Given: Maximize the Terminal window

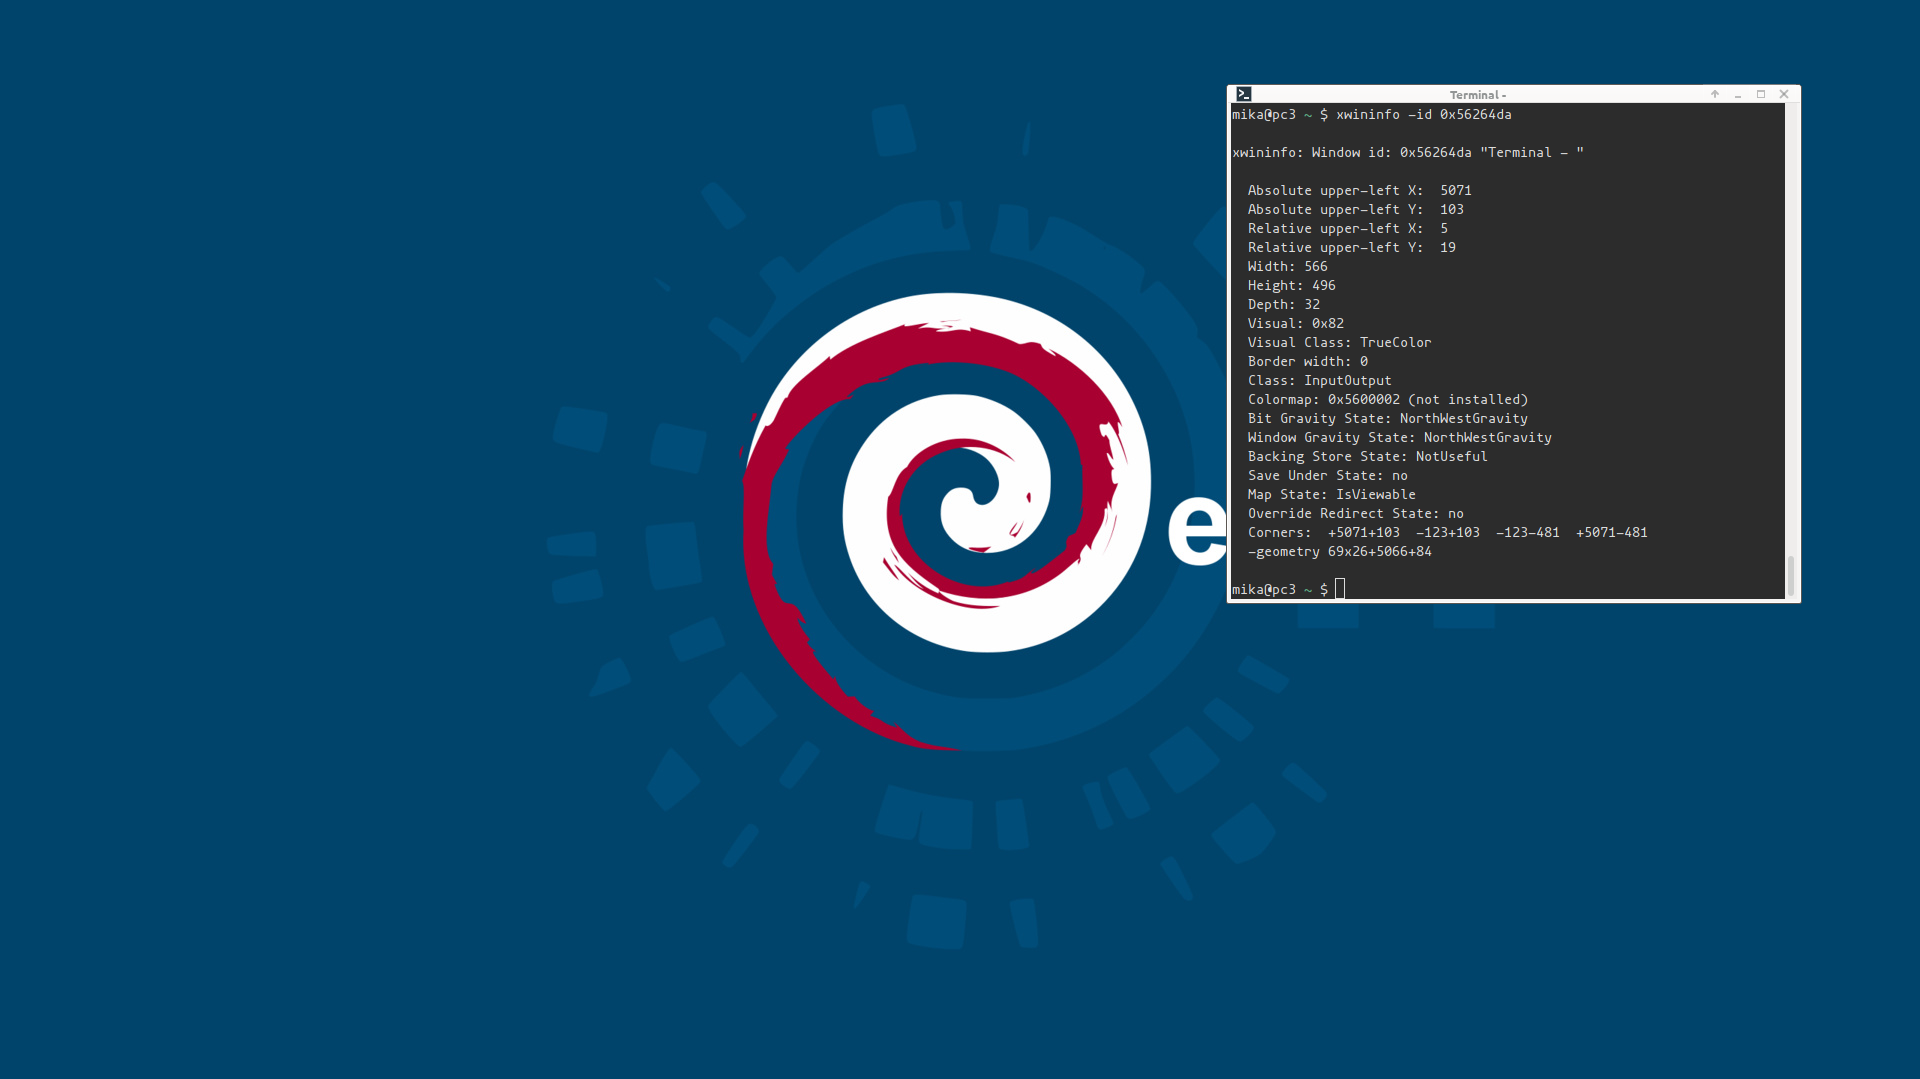Looking at the screenshot, I should pyautogui.click(x=1761, y=94).
